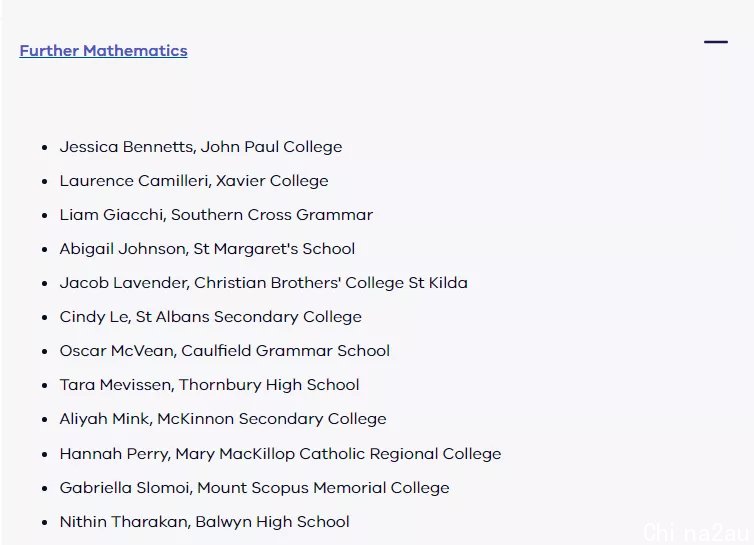Select the Jessica Bennetts list entry
This screenshot has height=545, width=754.
point(201,147)
